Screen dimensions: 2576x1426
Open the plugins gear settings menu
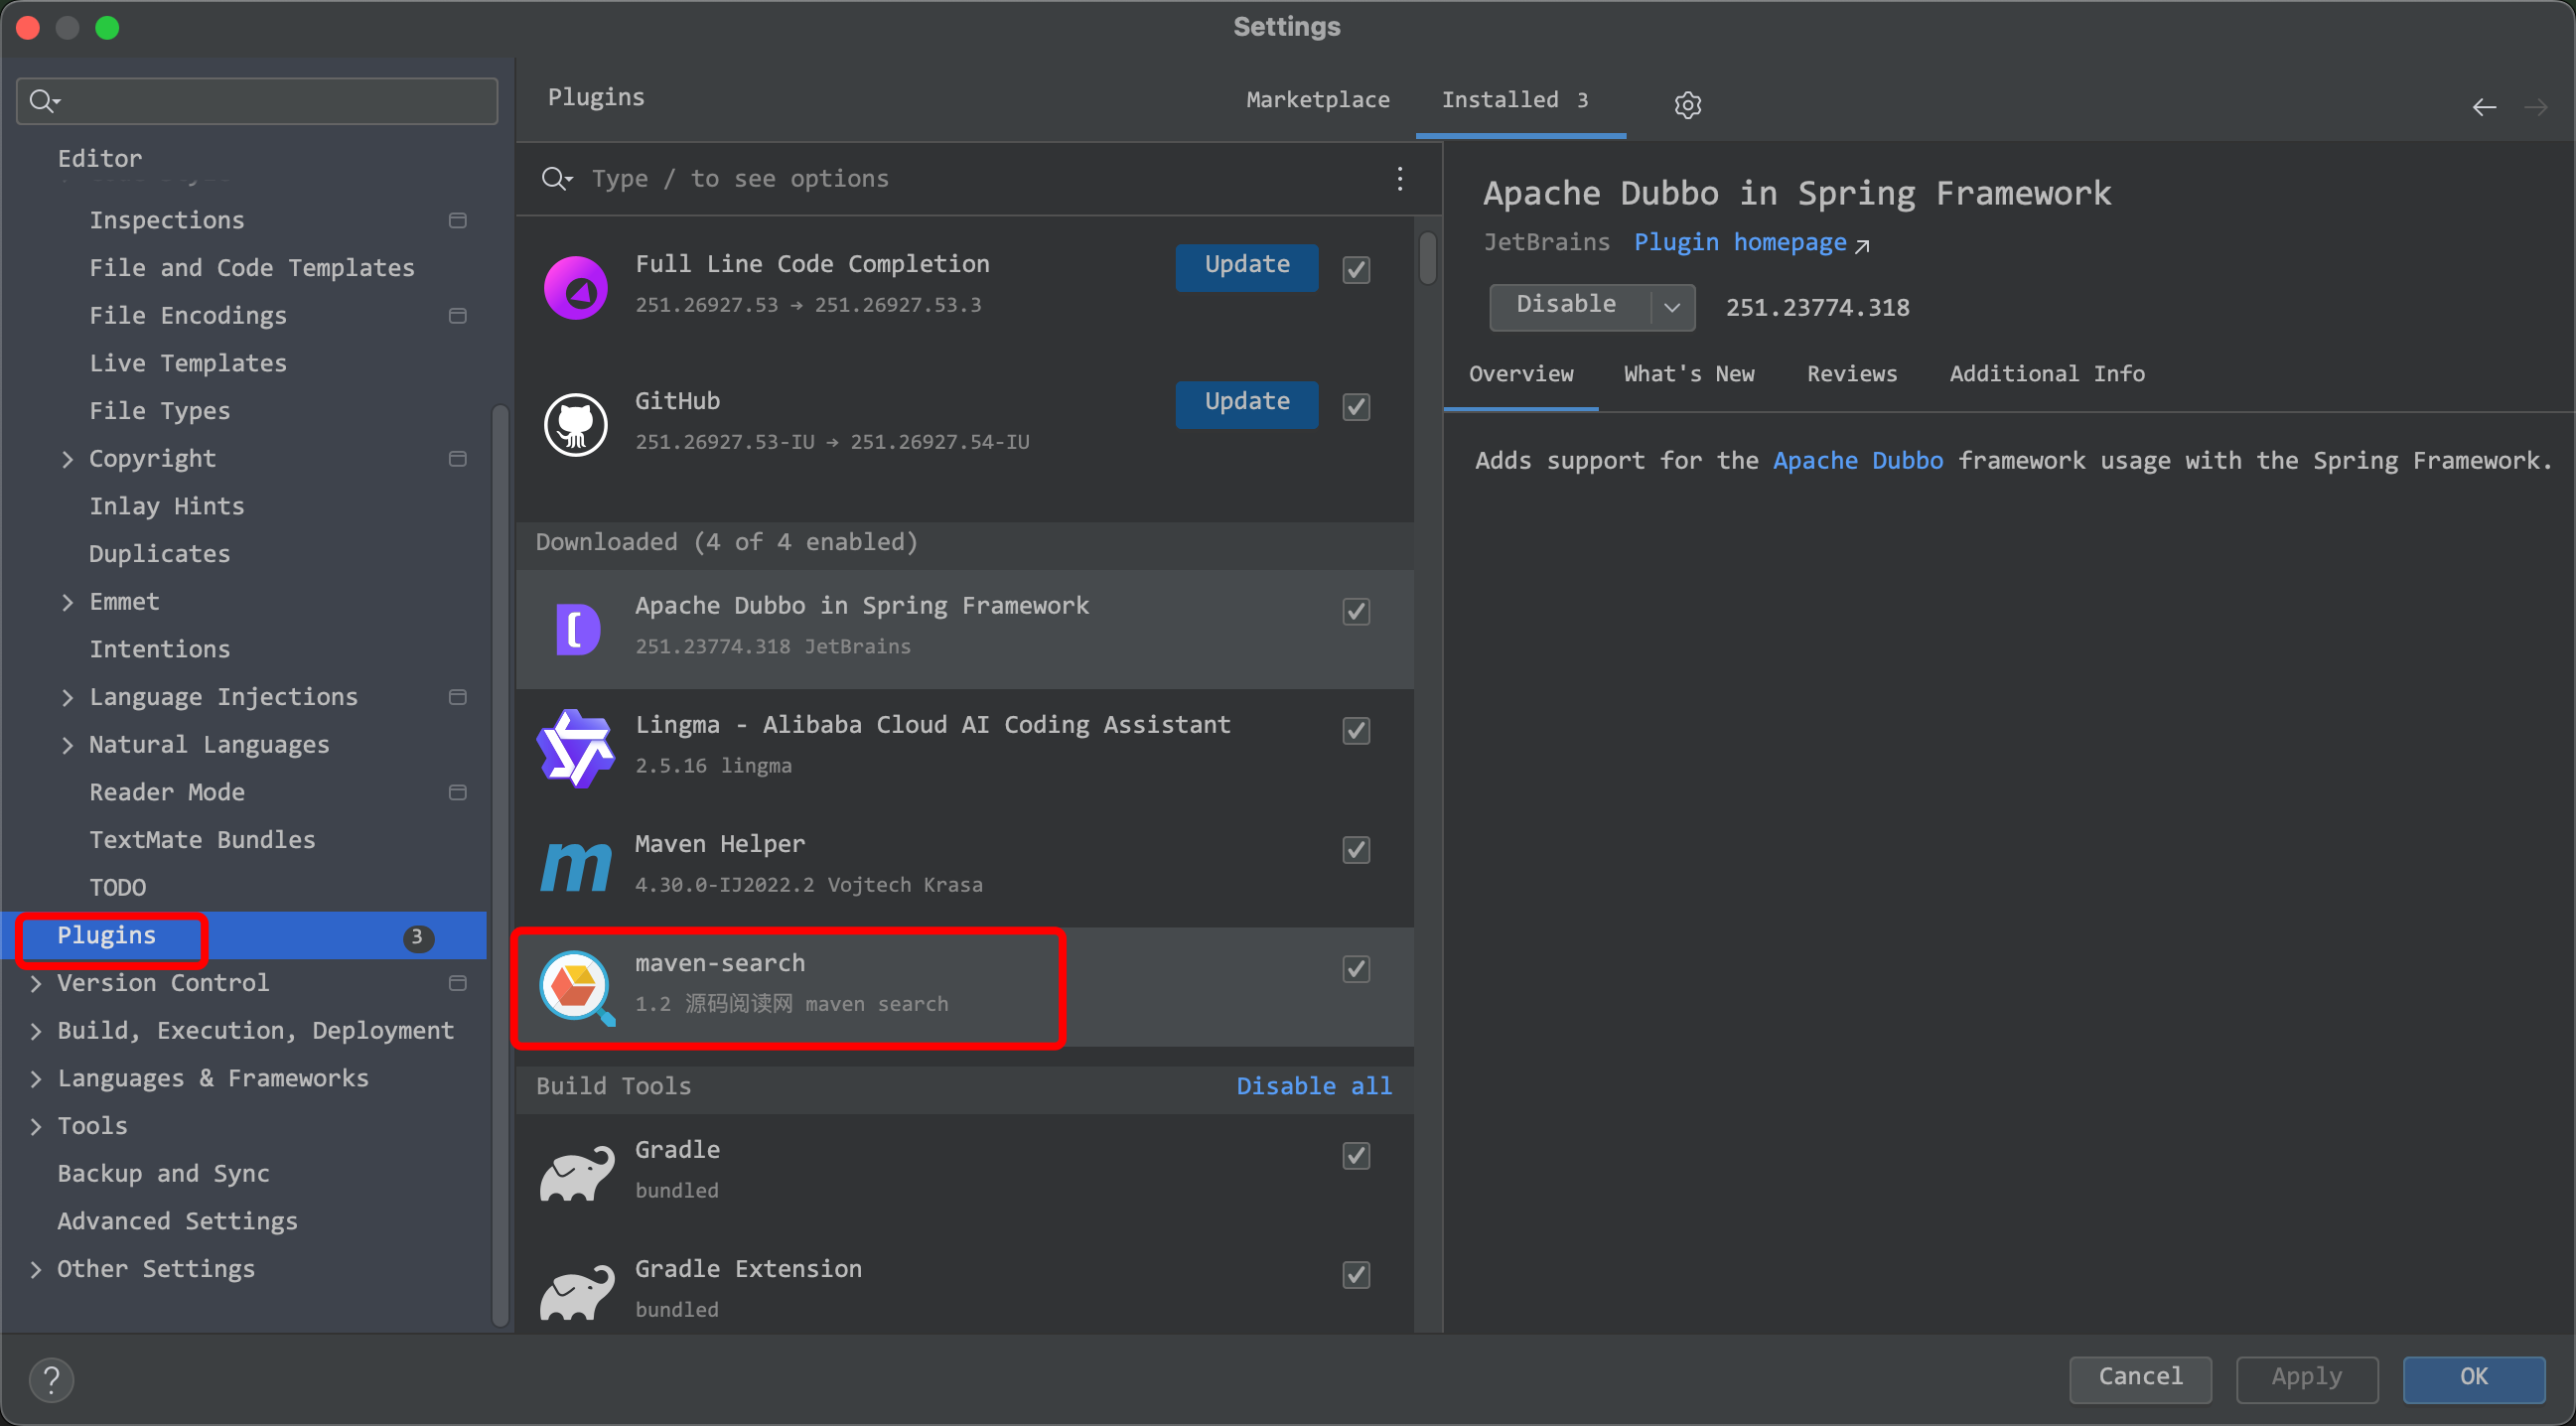pos(1687,104)
